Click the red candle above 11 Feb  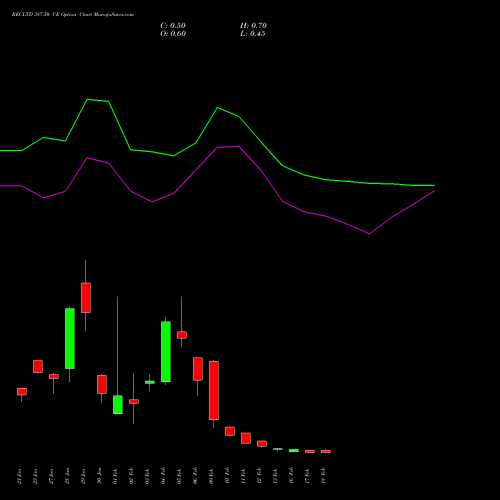pos(246,438)
